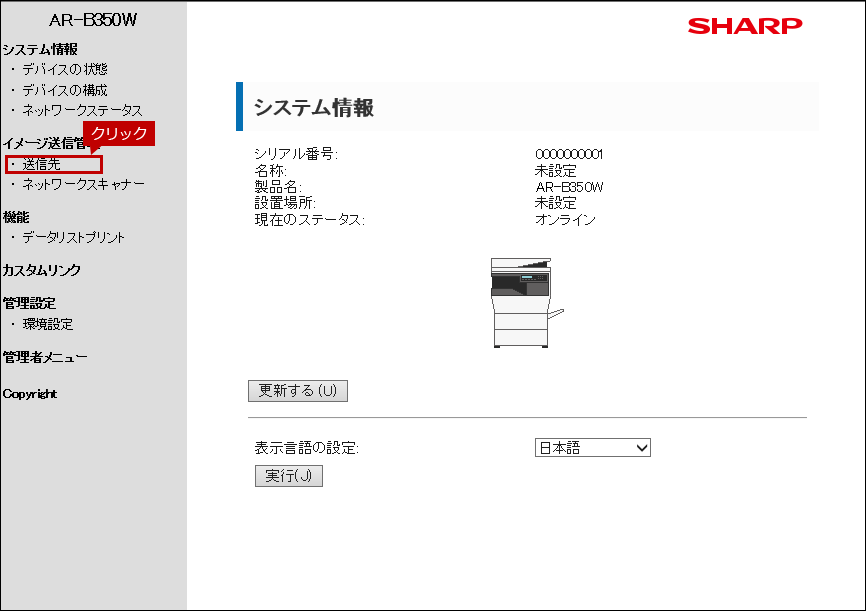Viewport: 866px width, 611px height.
Task: Click the serial number value 0000000001
Action: pos(569,154)
